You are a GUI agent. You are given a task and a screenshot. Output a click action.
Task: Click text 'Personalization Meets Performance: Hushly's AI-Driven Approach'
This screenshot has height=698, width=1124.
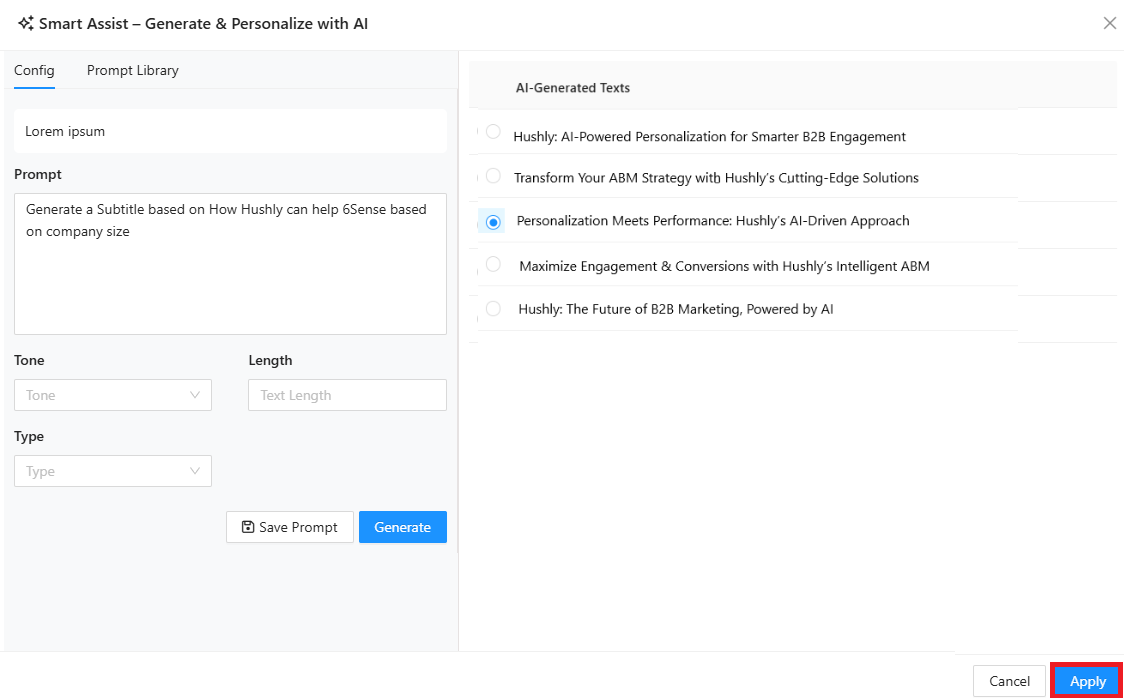coord(713,221)
